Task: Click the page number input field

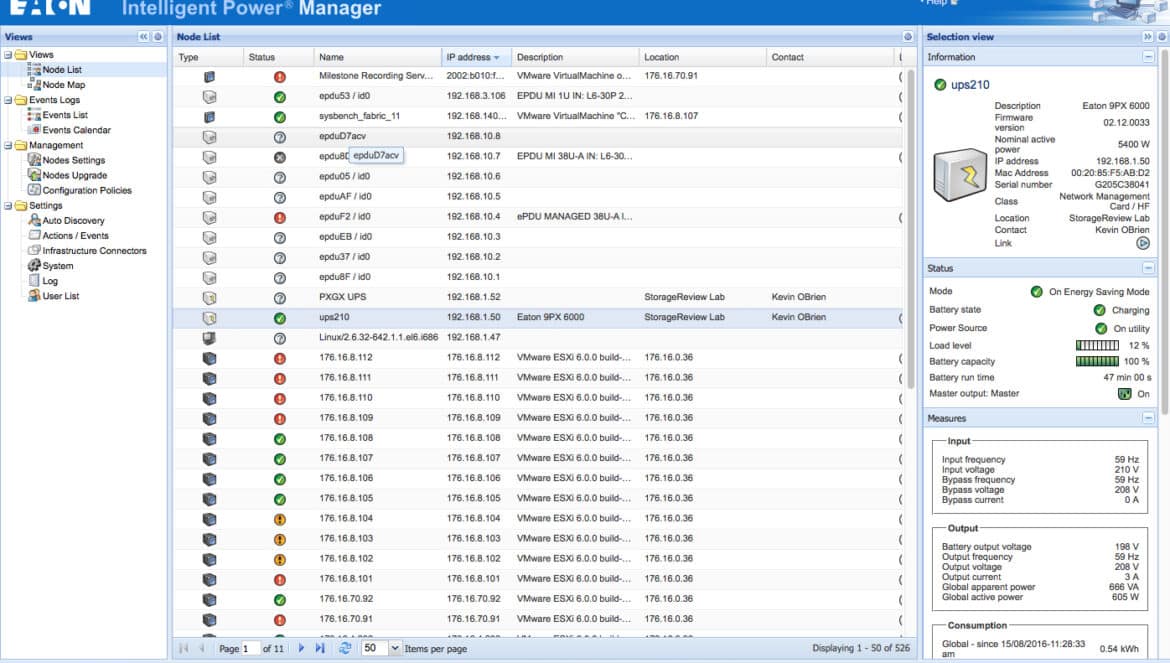Action: coord(250,649)
